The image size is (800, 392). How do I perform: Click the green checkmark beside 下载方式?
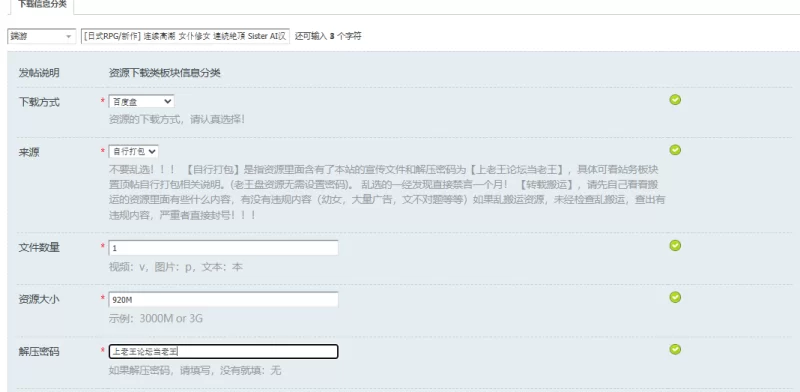coord(675,100)
